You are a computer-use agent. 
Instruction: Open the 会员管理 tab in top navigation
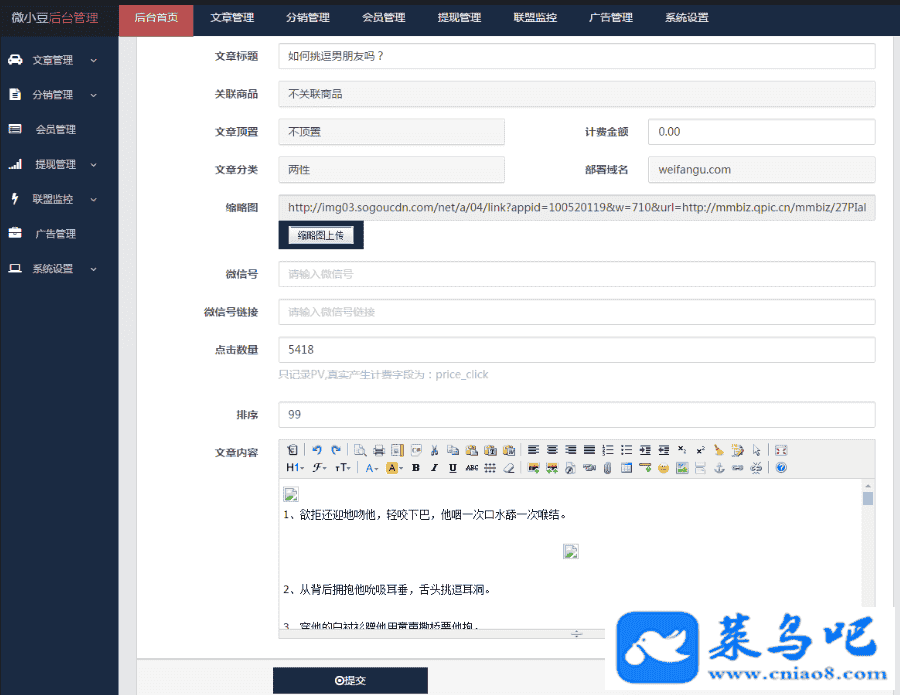point(383,18)
